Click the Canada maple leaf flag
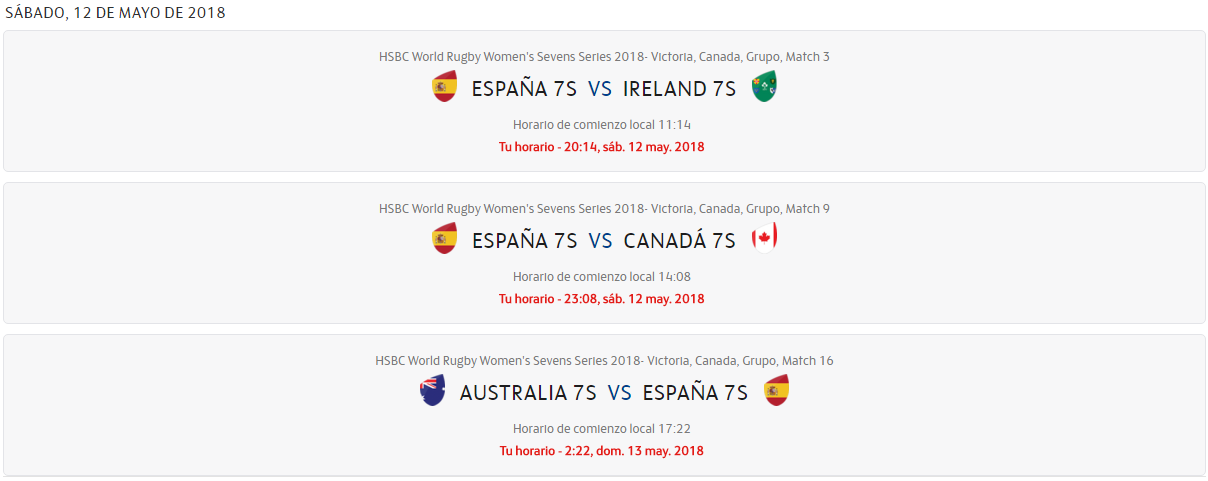The width and height of the screenshot is (1208, 481). click(x=764, y=238)
